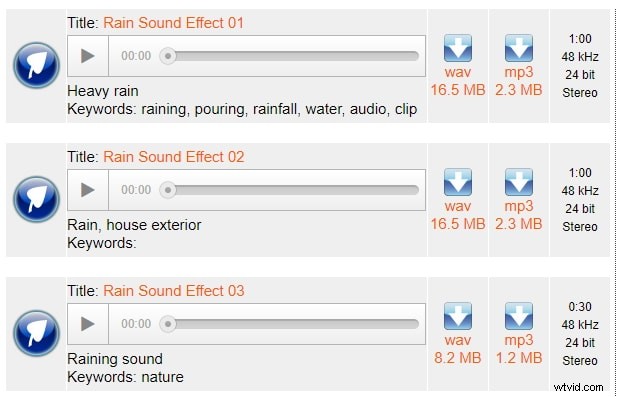Play Rain Sound Effect 03 audio
Screen dimensions: 624x397
click(88, 324)
